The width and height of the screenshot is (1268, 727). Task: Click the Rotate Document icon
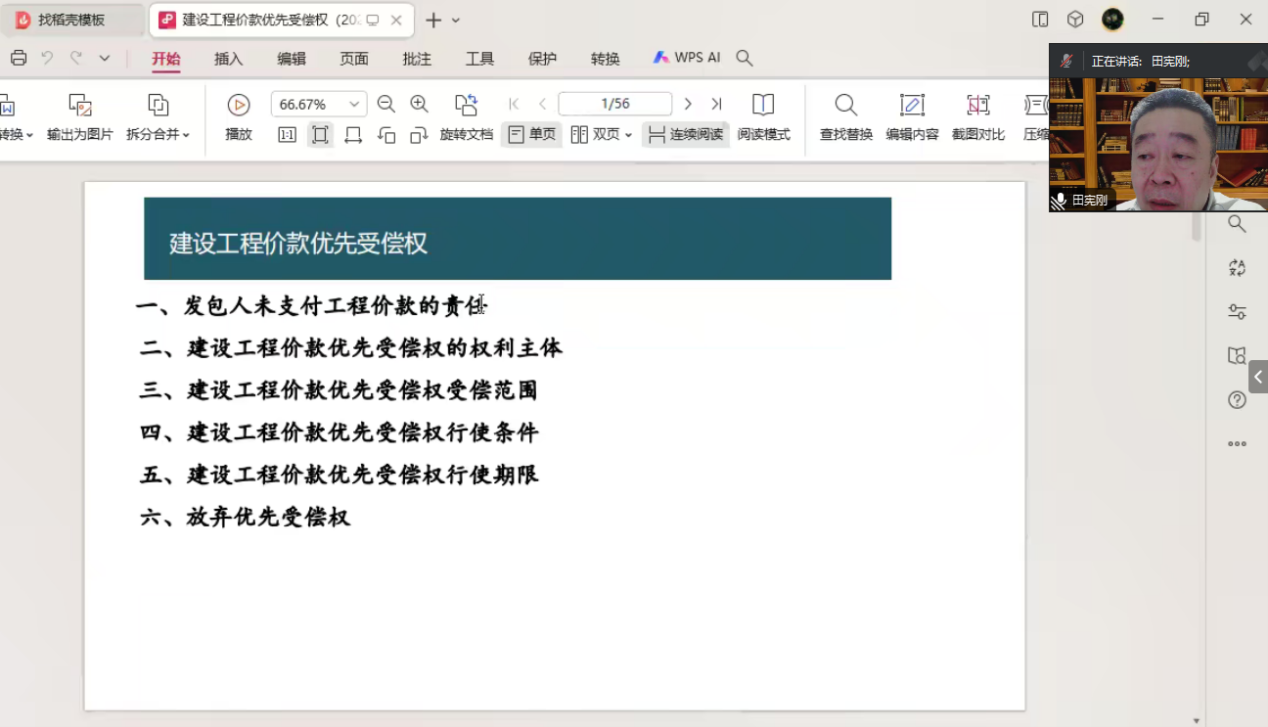[x=466, y=105]
